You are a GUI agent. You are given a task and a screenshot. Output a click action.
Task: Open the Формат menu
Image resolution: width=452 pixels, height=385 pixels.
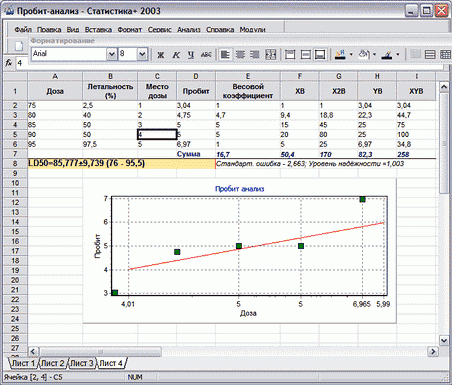click(x=130, y=30)
